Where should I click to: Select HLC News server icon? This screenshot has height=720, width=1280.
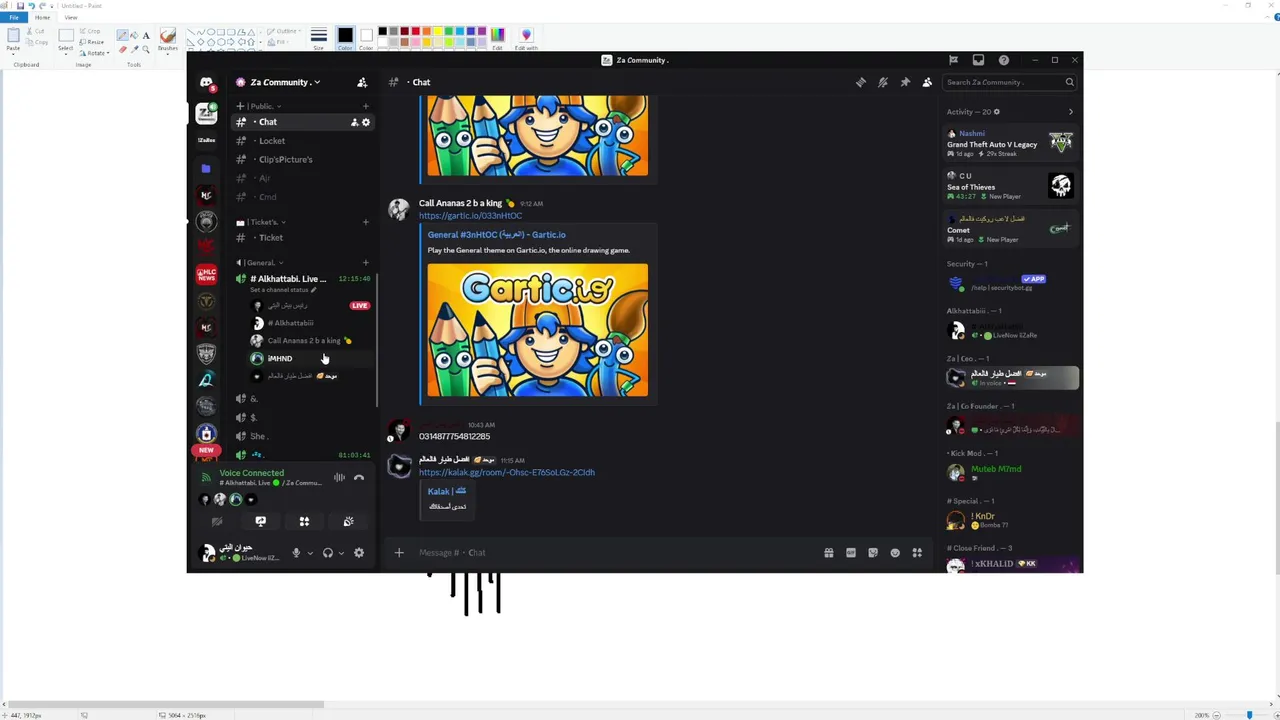click(206, 275)
